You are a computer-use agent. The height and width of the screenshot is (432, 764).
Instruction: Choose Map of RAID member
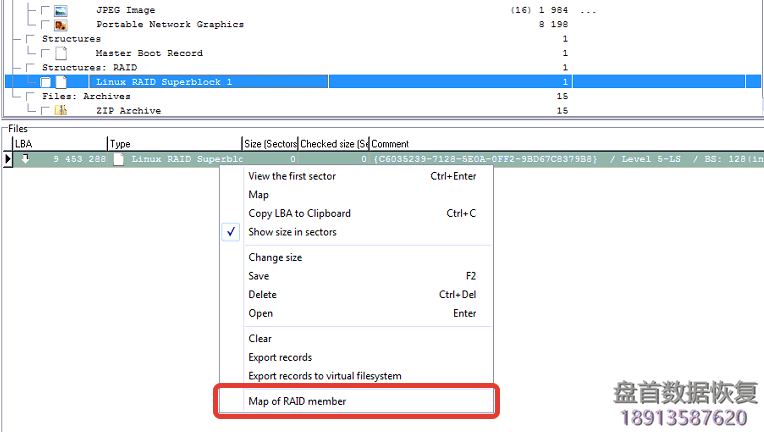point(297,402)
